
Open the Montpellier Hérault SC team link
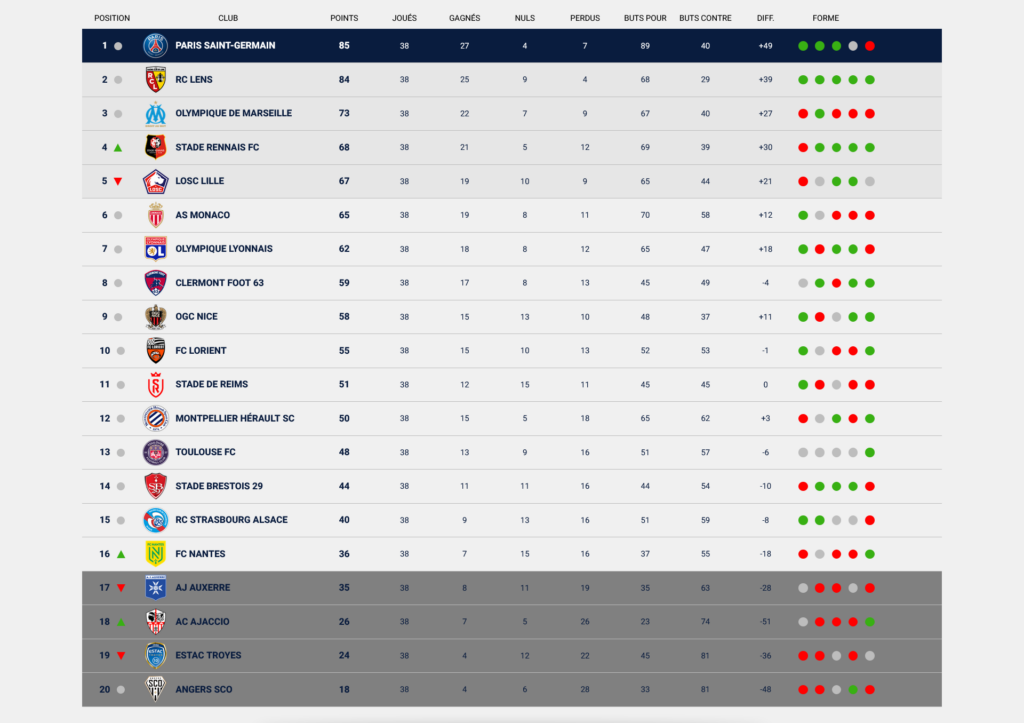click(234, 419)
